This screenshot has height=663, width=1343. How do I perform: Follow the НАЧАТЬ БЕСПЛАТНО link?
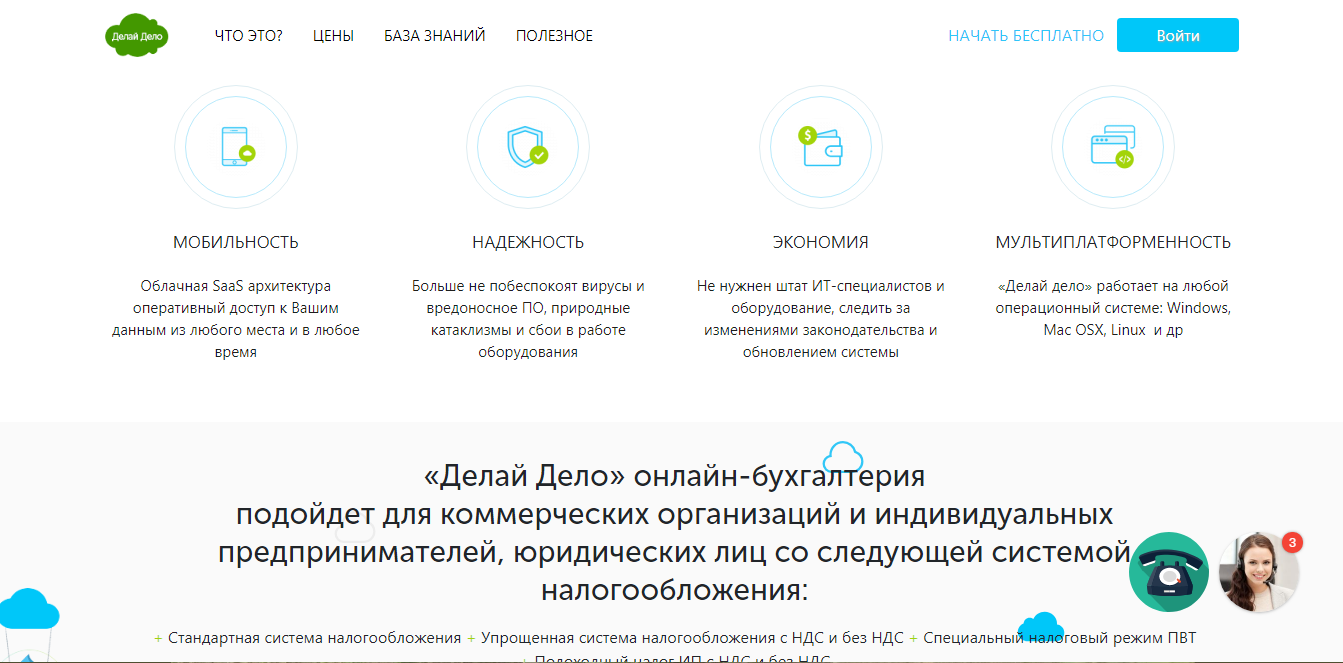coord(1027,35)
